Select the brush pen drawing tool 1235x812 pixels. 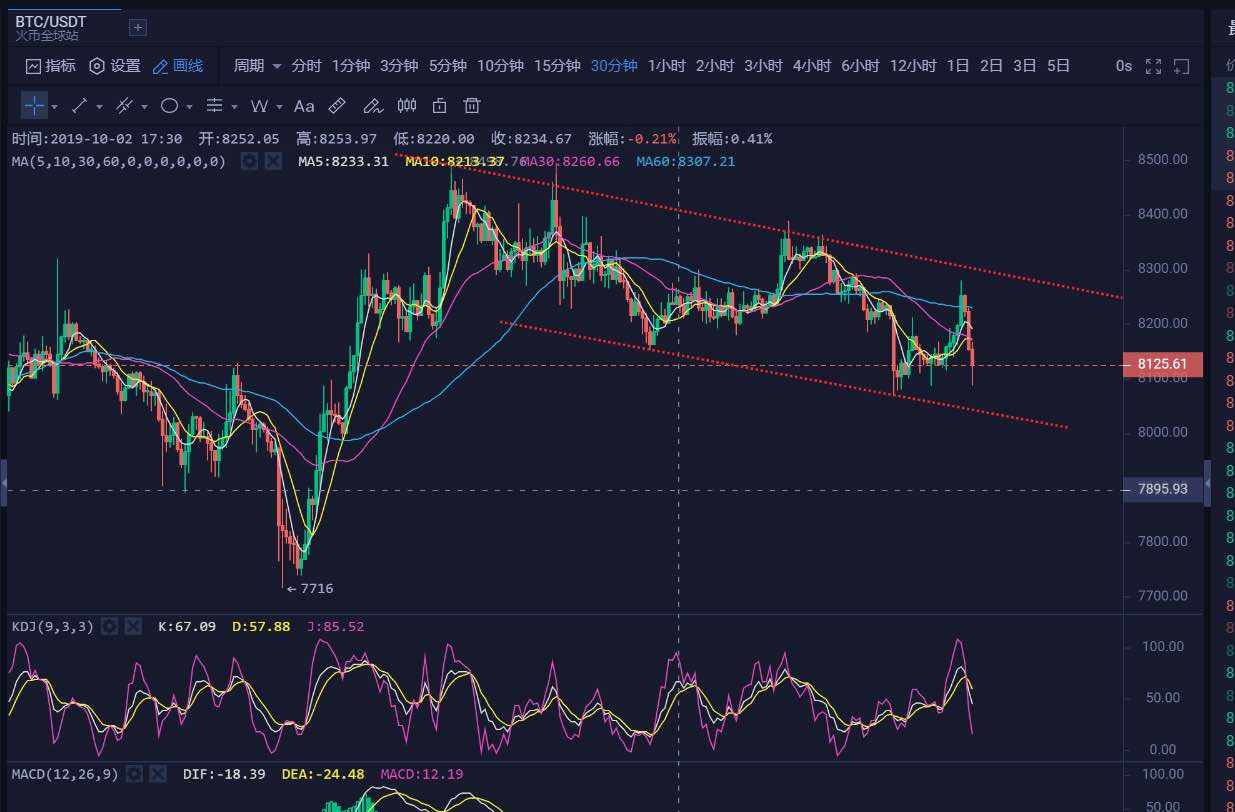coord(372,105)
